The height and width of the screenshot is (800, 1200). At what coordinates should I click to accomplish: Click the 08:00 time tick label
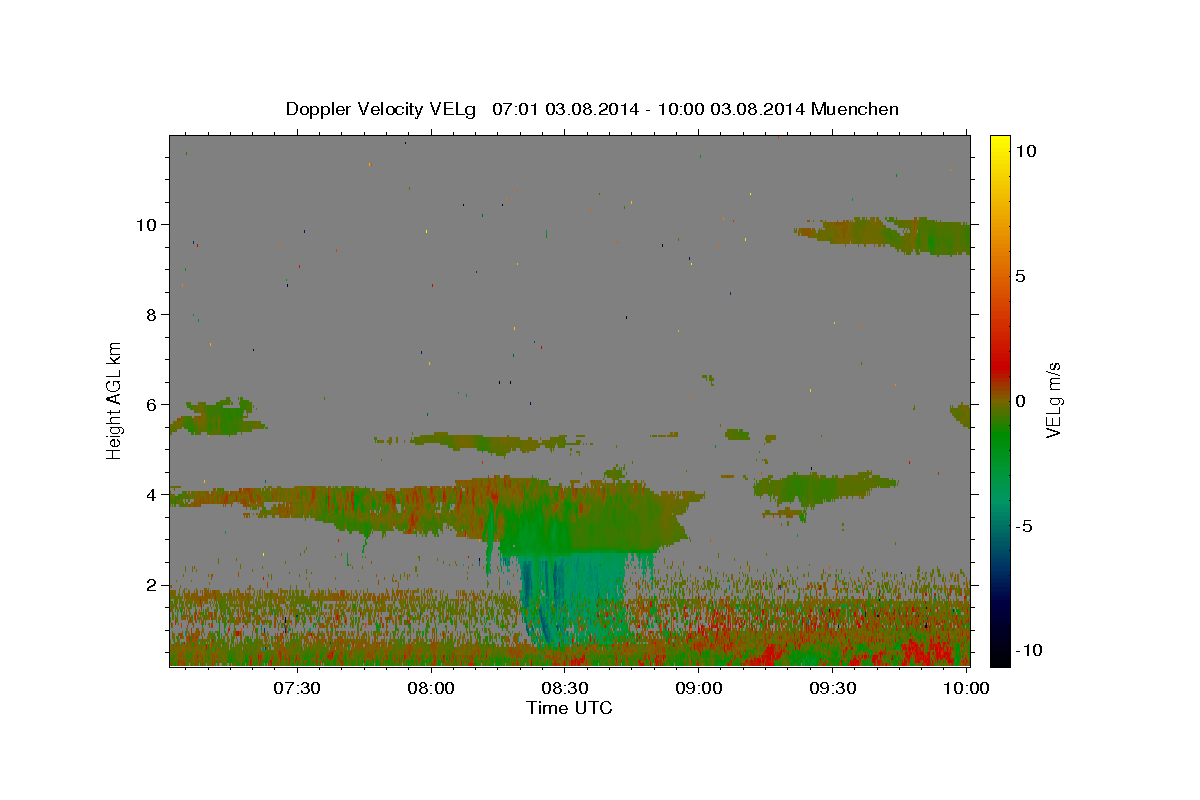(x=431, y=688)
